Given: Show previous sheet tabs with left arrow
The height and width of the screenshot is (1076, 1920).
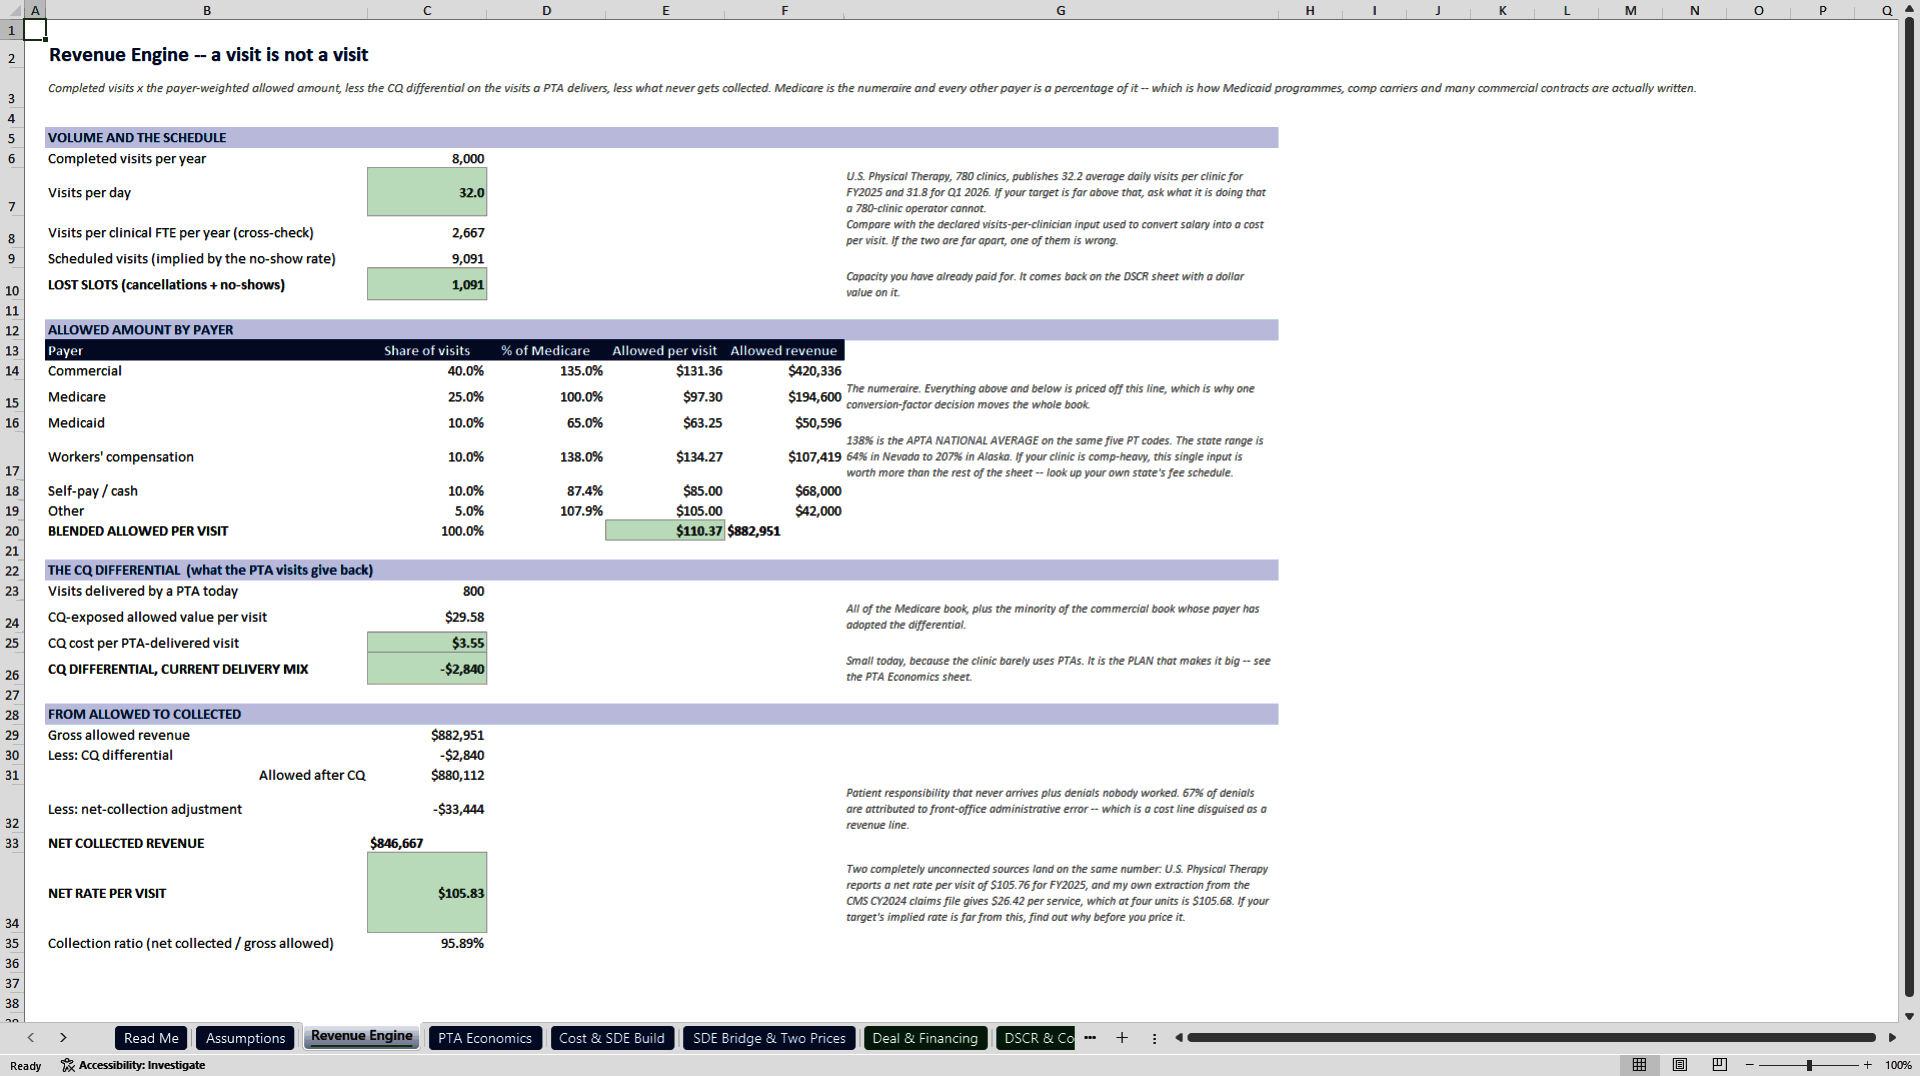Looking at the screenshot, I should (x=31, y=1038).
